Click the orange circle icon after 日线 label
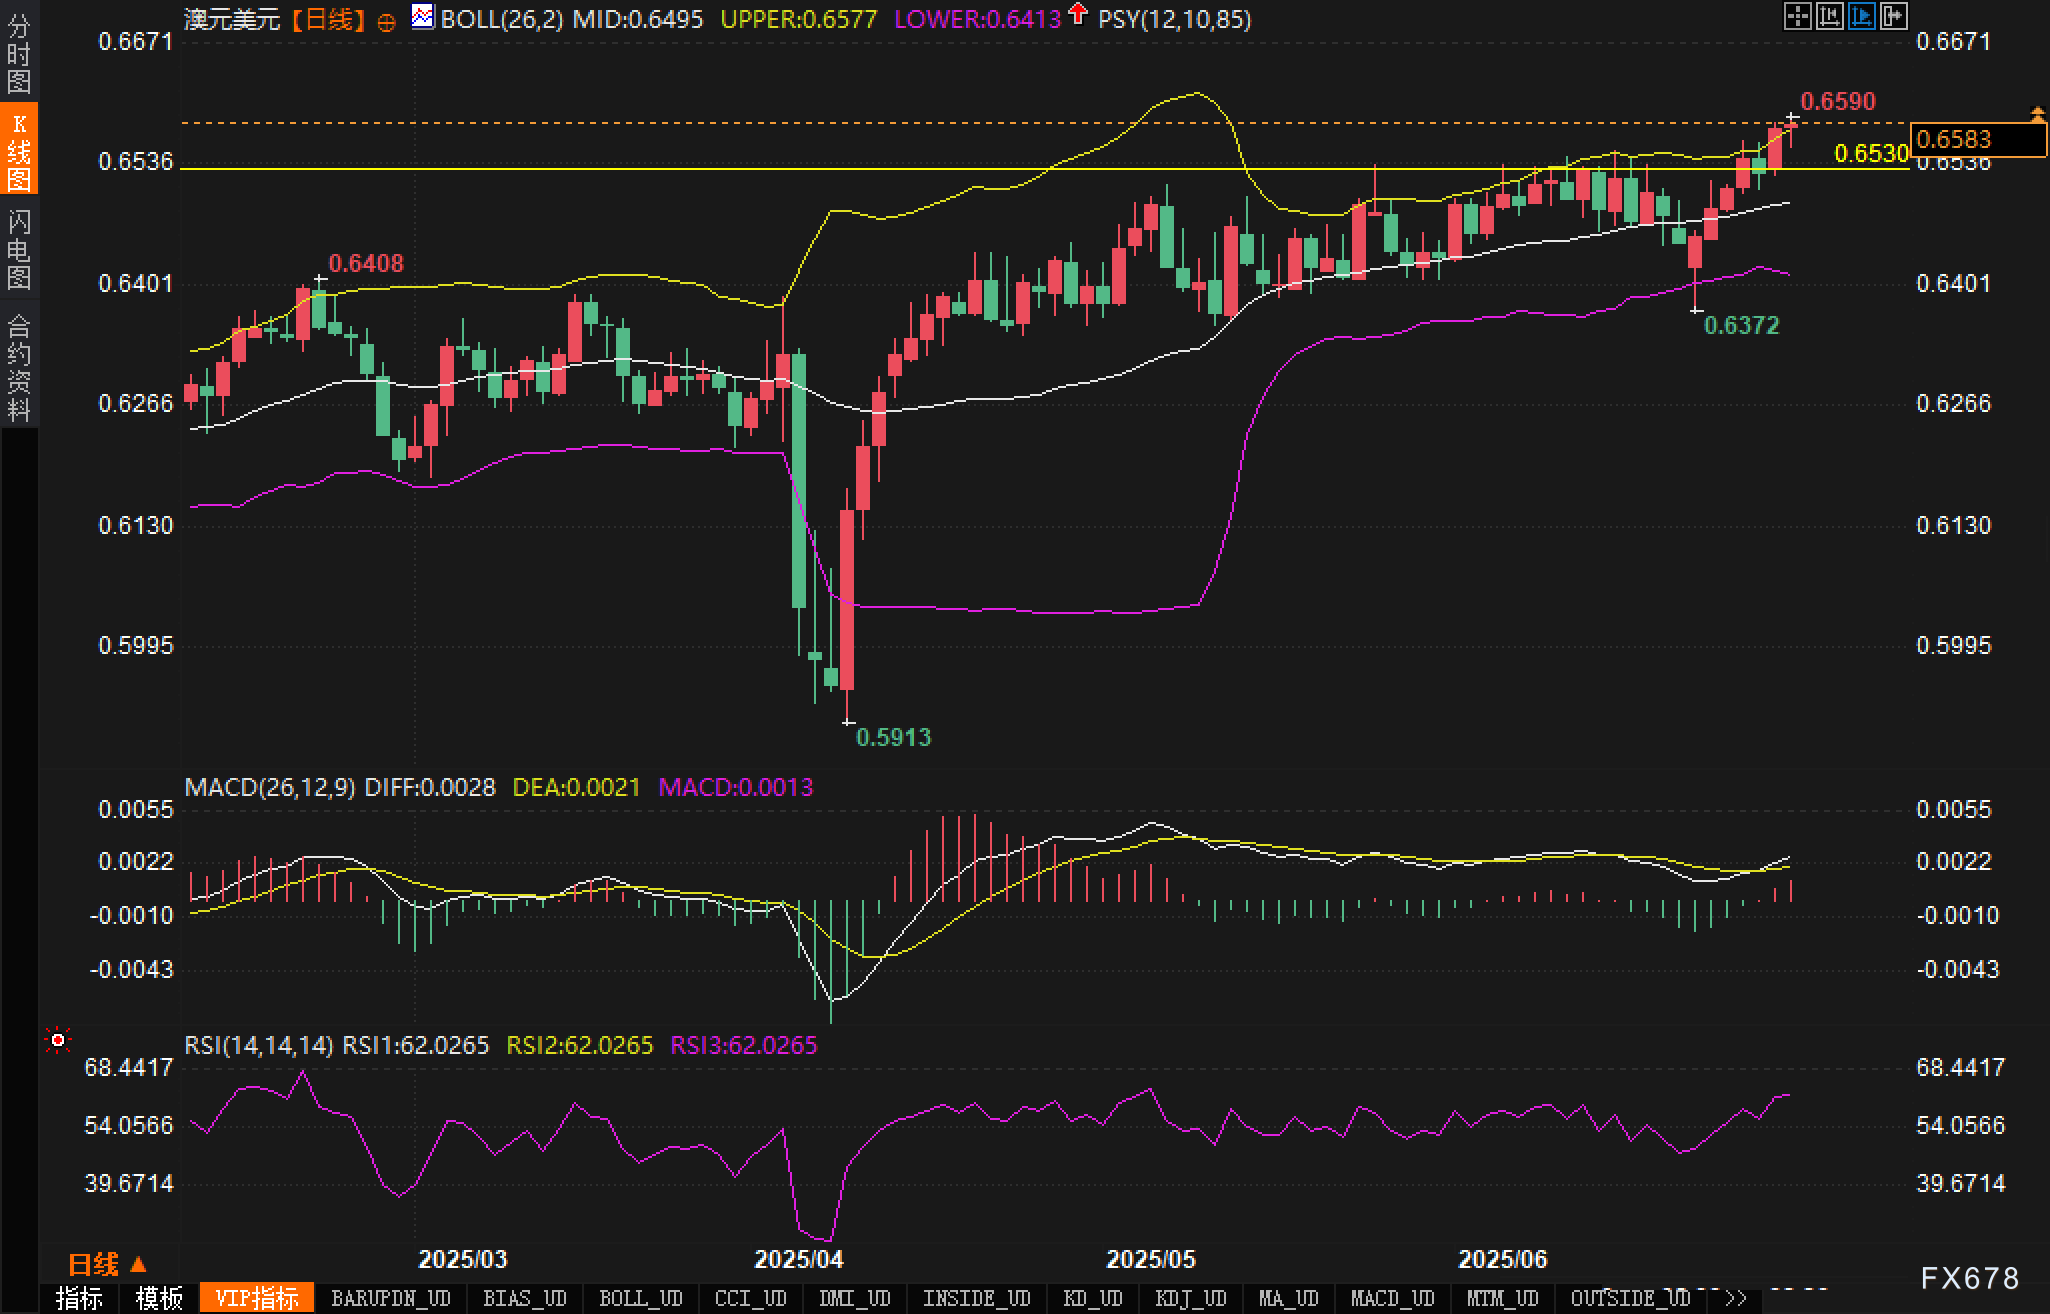This screenshot has width=2050, height=1314. [x=386, y=22]
